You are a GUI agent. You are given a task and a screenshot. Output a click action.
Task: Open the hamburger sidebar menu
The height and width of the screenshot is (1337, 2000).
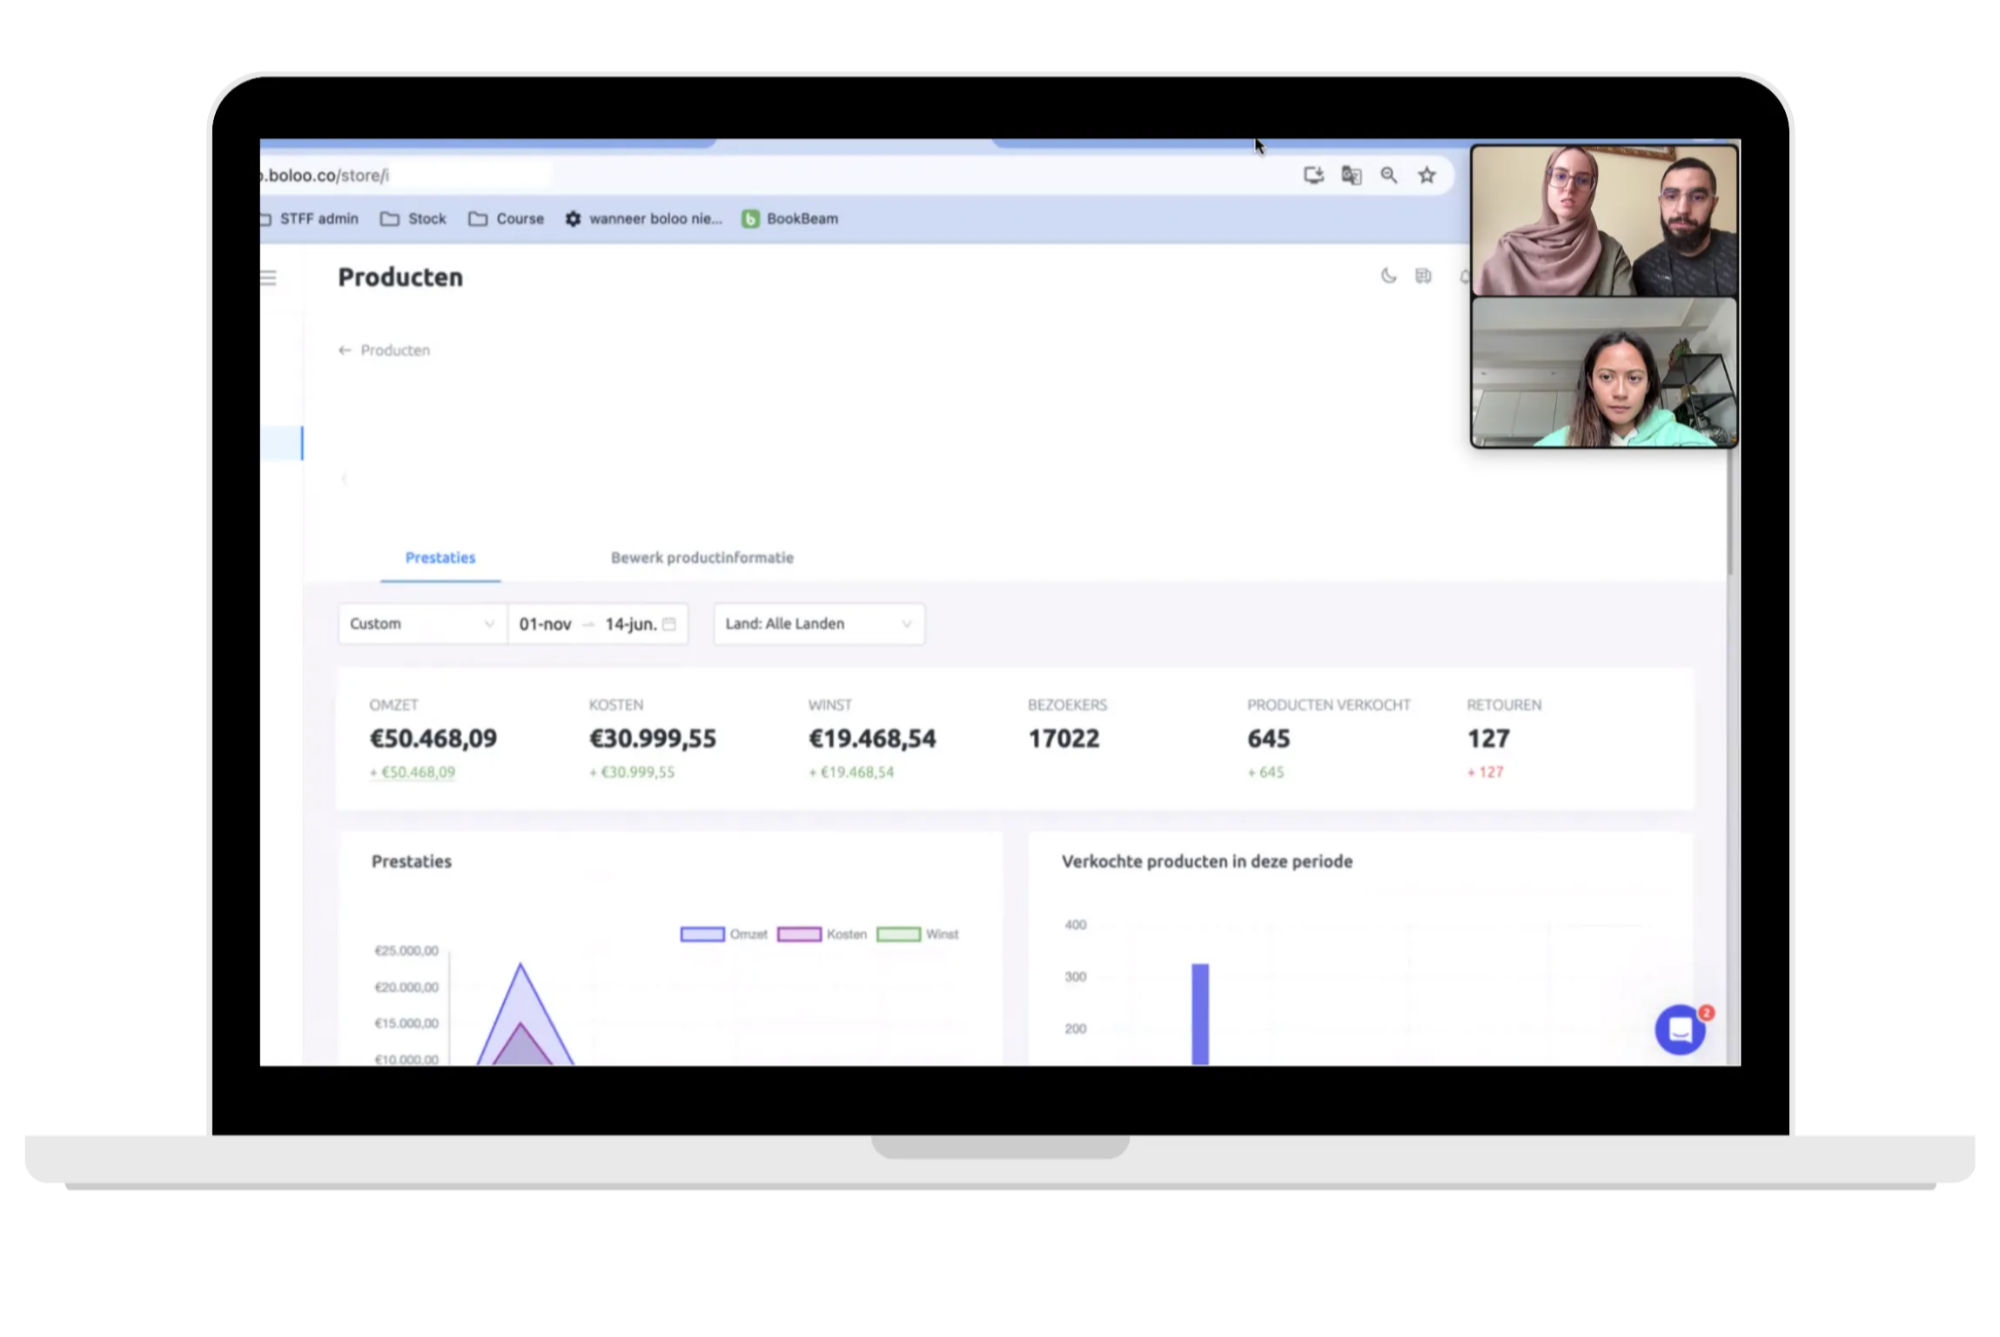tap(268, 278)
